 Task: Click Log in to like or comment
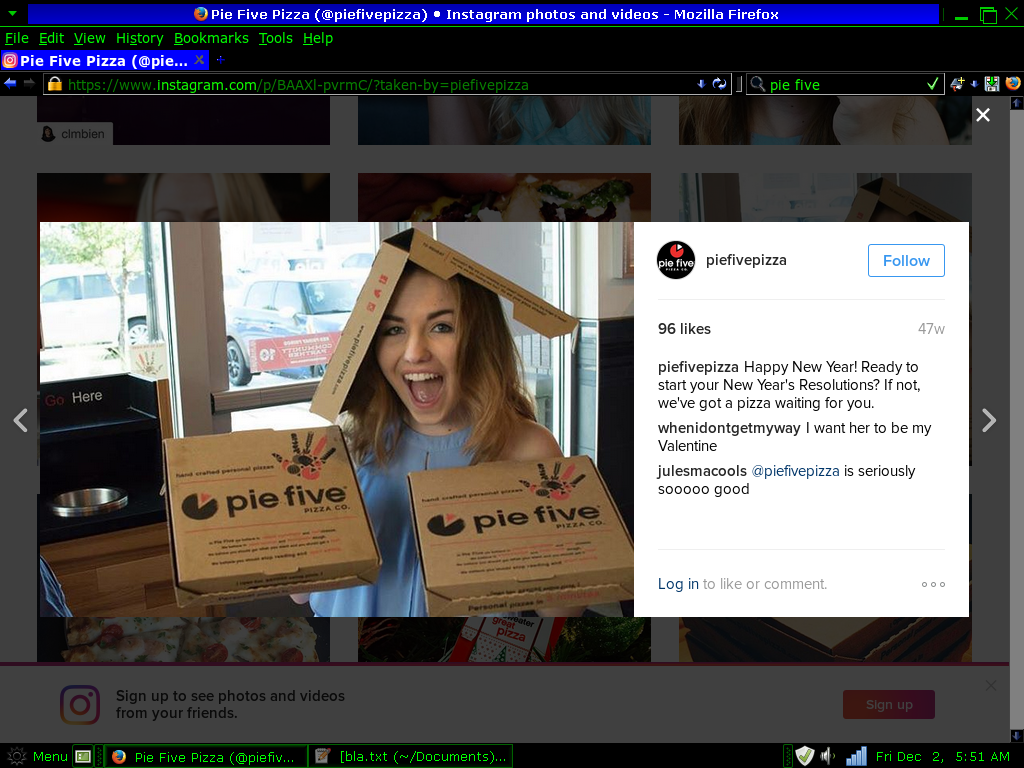coord(678,584)
